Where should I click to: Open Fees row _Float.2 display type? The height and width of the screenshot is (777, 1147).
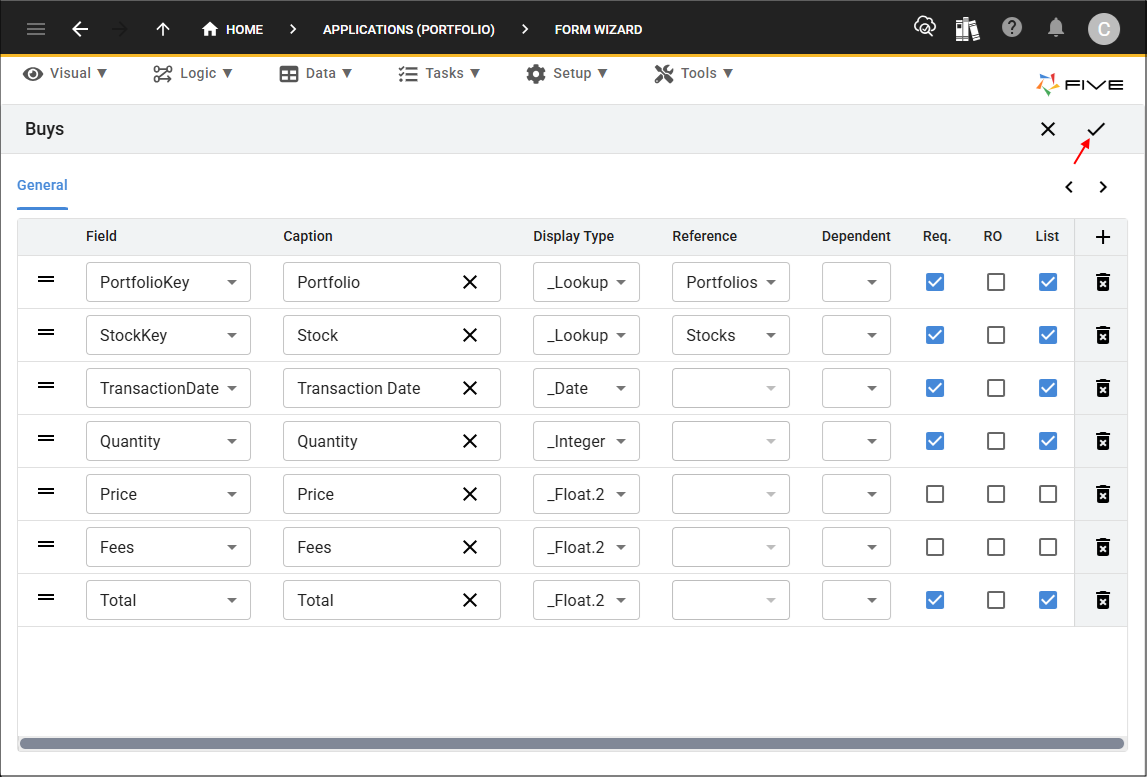coord(586,547)
